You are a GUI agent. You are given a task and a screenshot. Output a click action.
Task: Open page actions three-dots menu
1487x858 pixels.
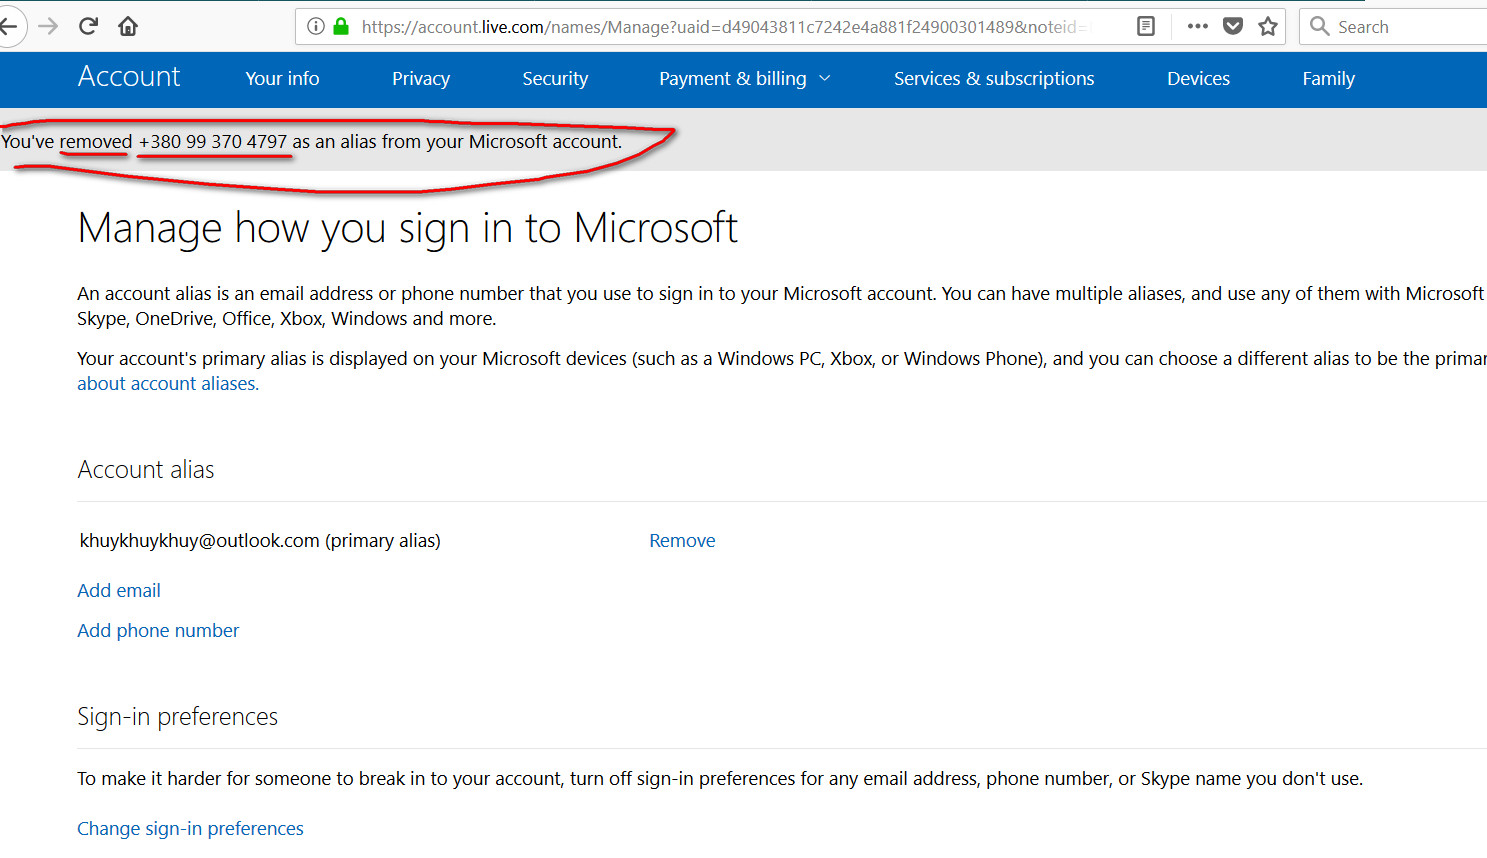click(1197, 26)
